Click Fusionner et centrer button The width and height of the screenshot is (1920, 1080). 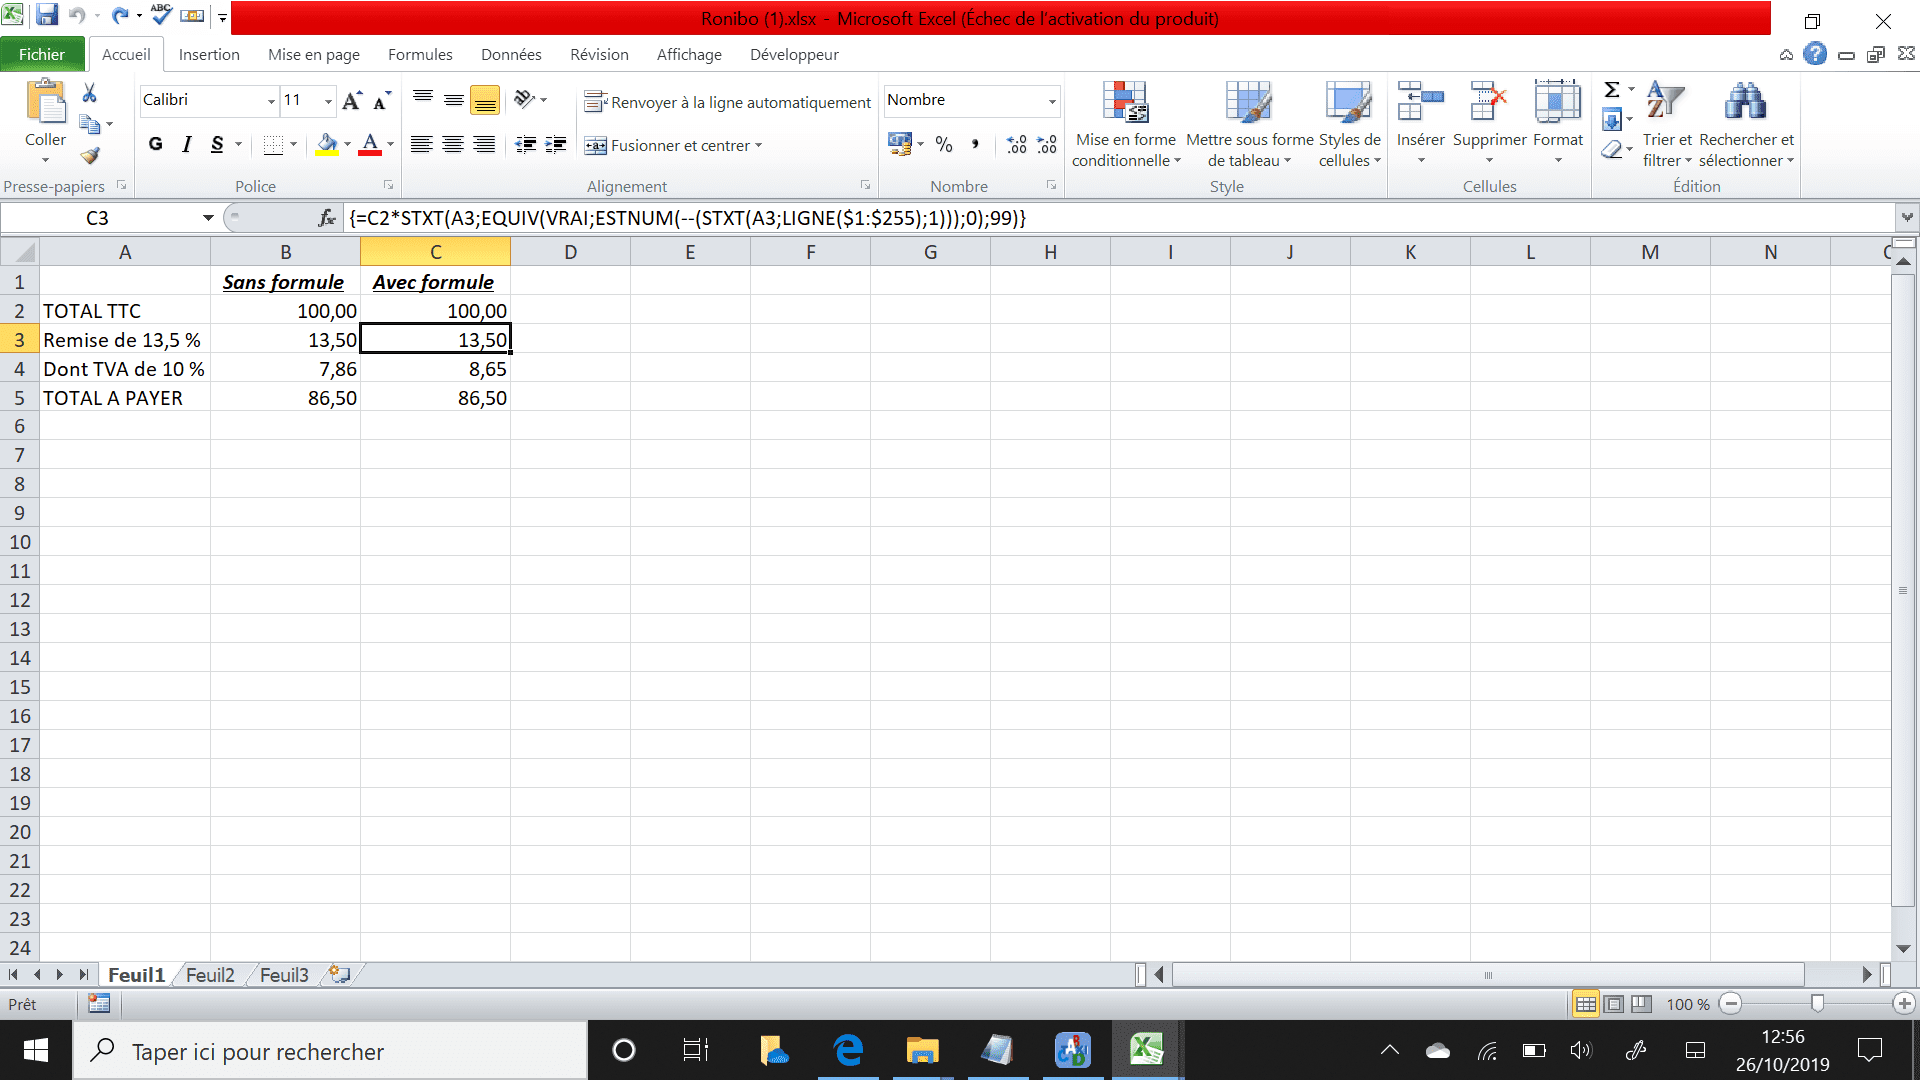click(x=672, y=146)
